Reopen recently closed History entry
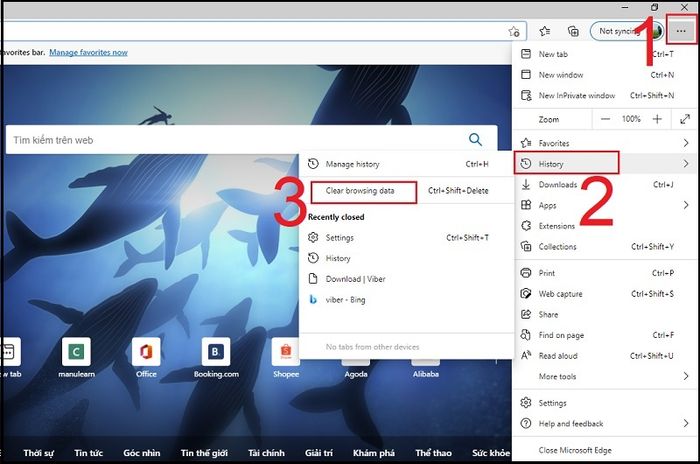Viewport: 700px width, 464px height. (x=406, y=258)
